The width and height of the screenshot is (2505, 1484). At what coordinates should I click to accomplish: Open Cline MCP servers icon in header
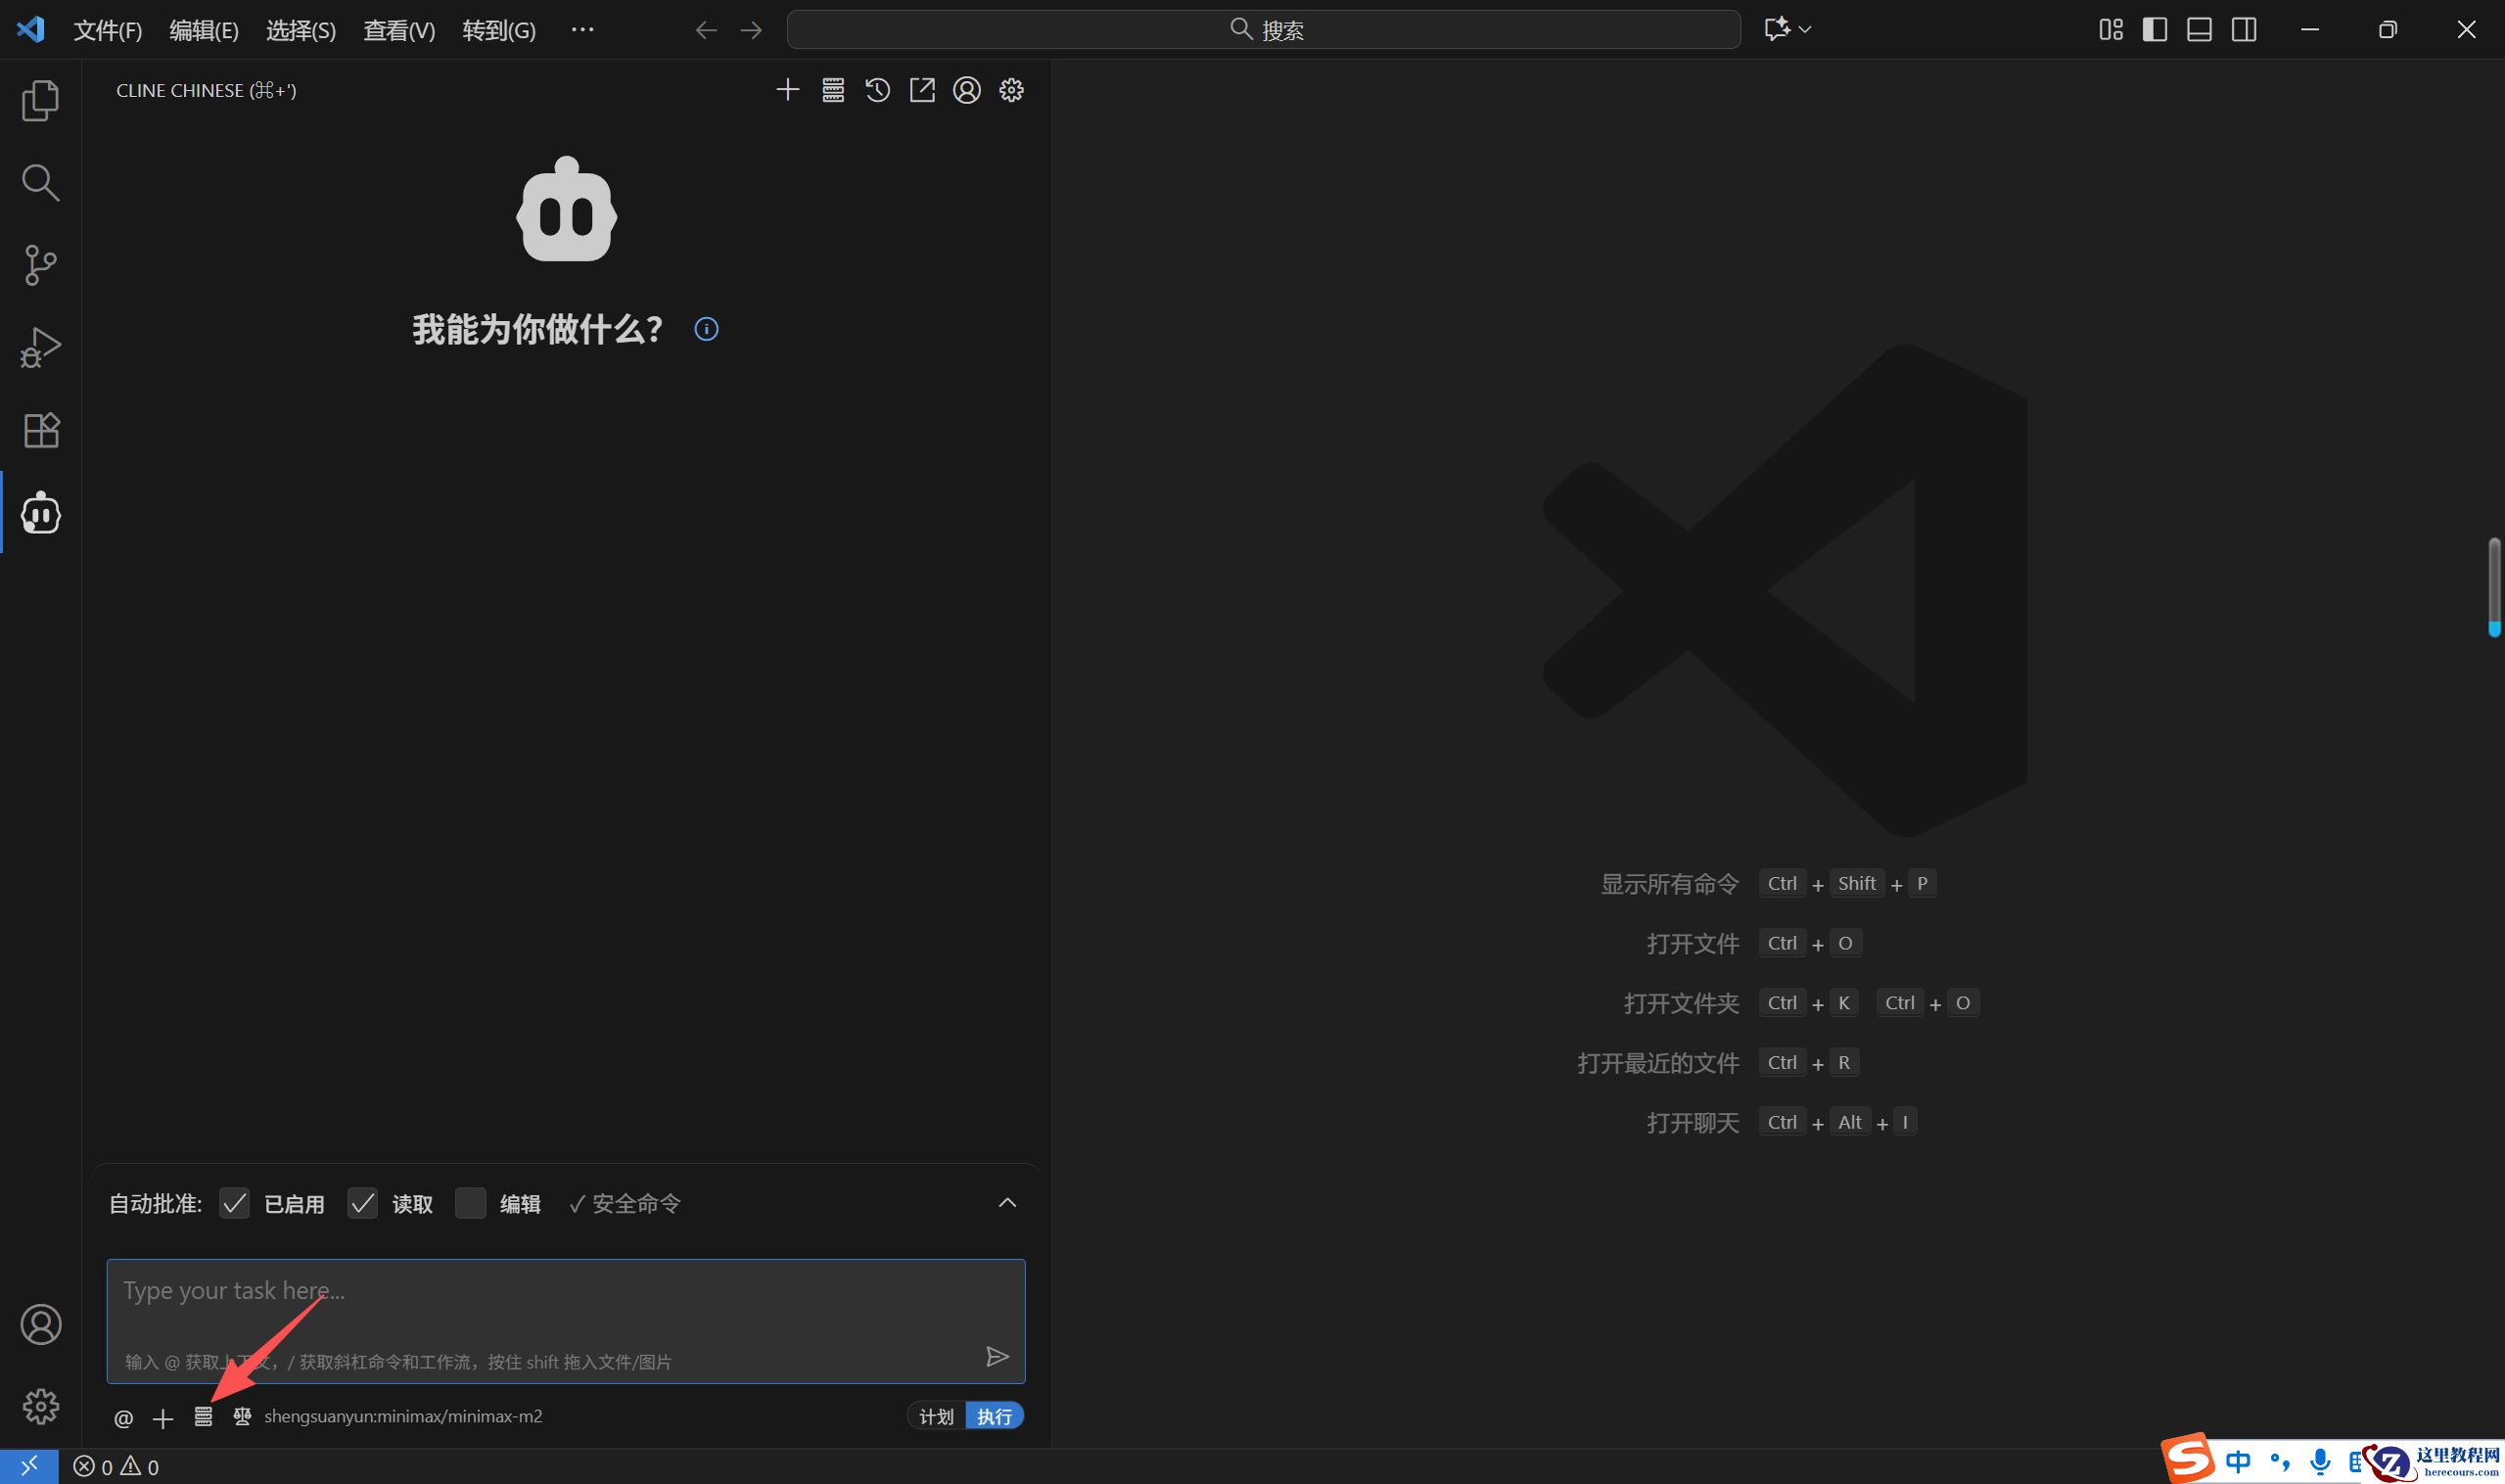tap(833, 90)
